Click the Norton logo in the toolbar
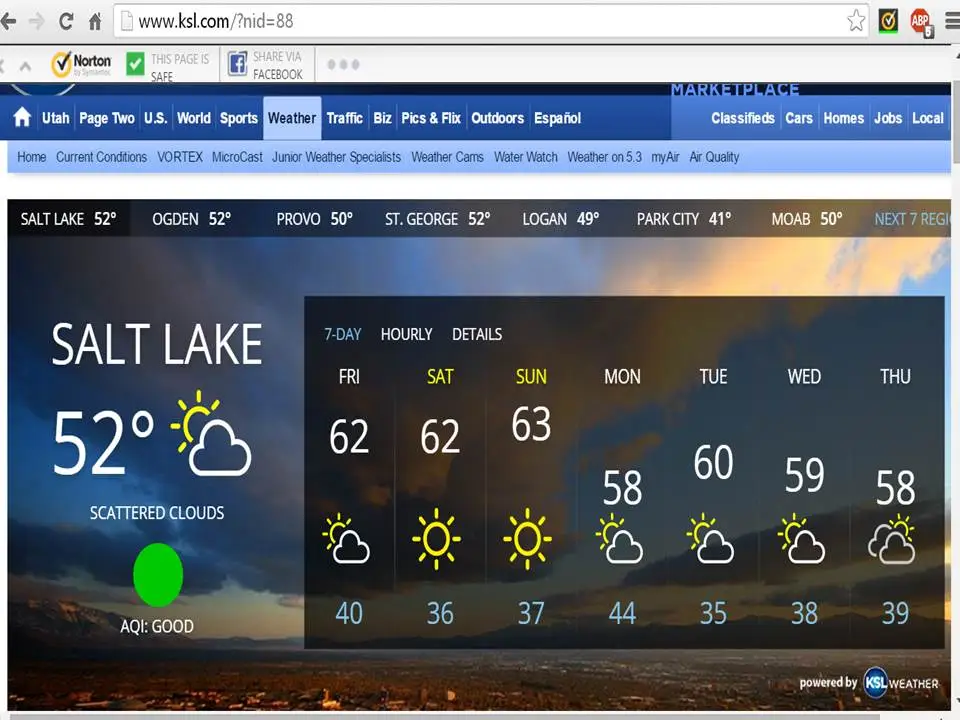The width and height of the screenshot is (960, 720). tap(81, 64)
